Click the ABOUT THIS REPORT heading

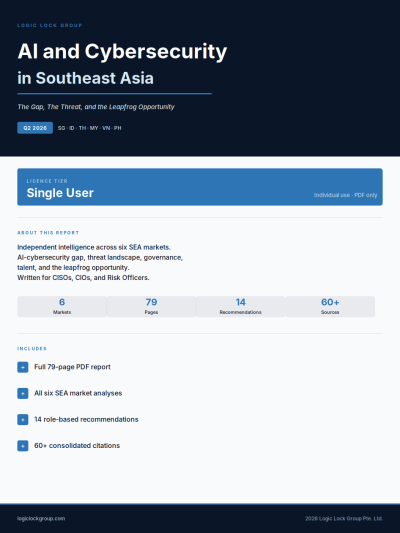[x=48, y=233]
